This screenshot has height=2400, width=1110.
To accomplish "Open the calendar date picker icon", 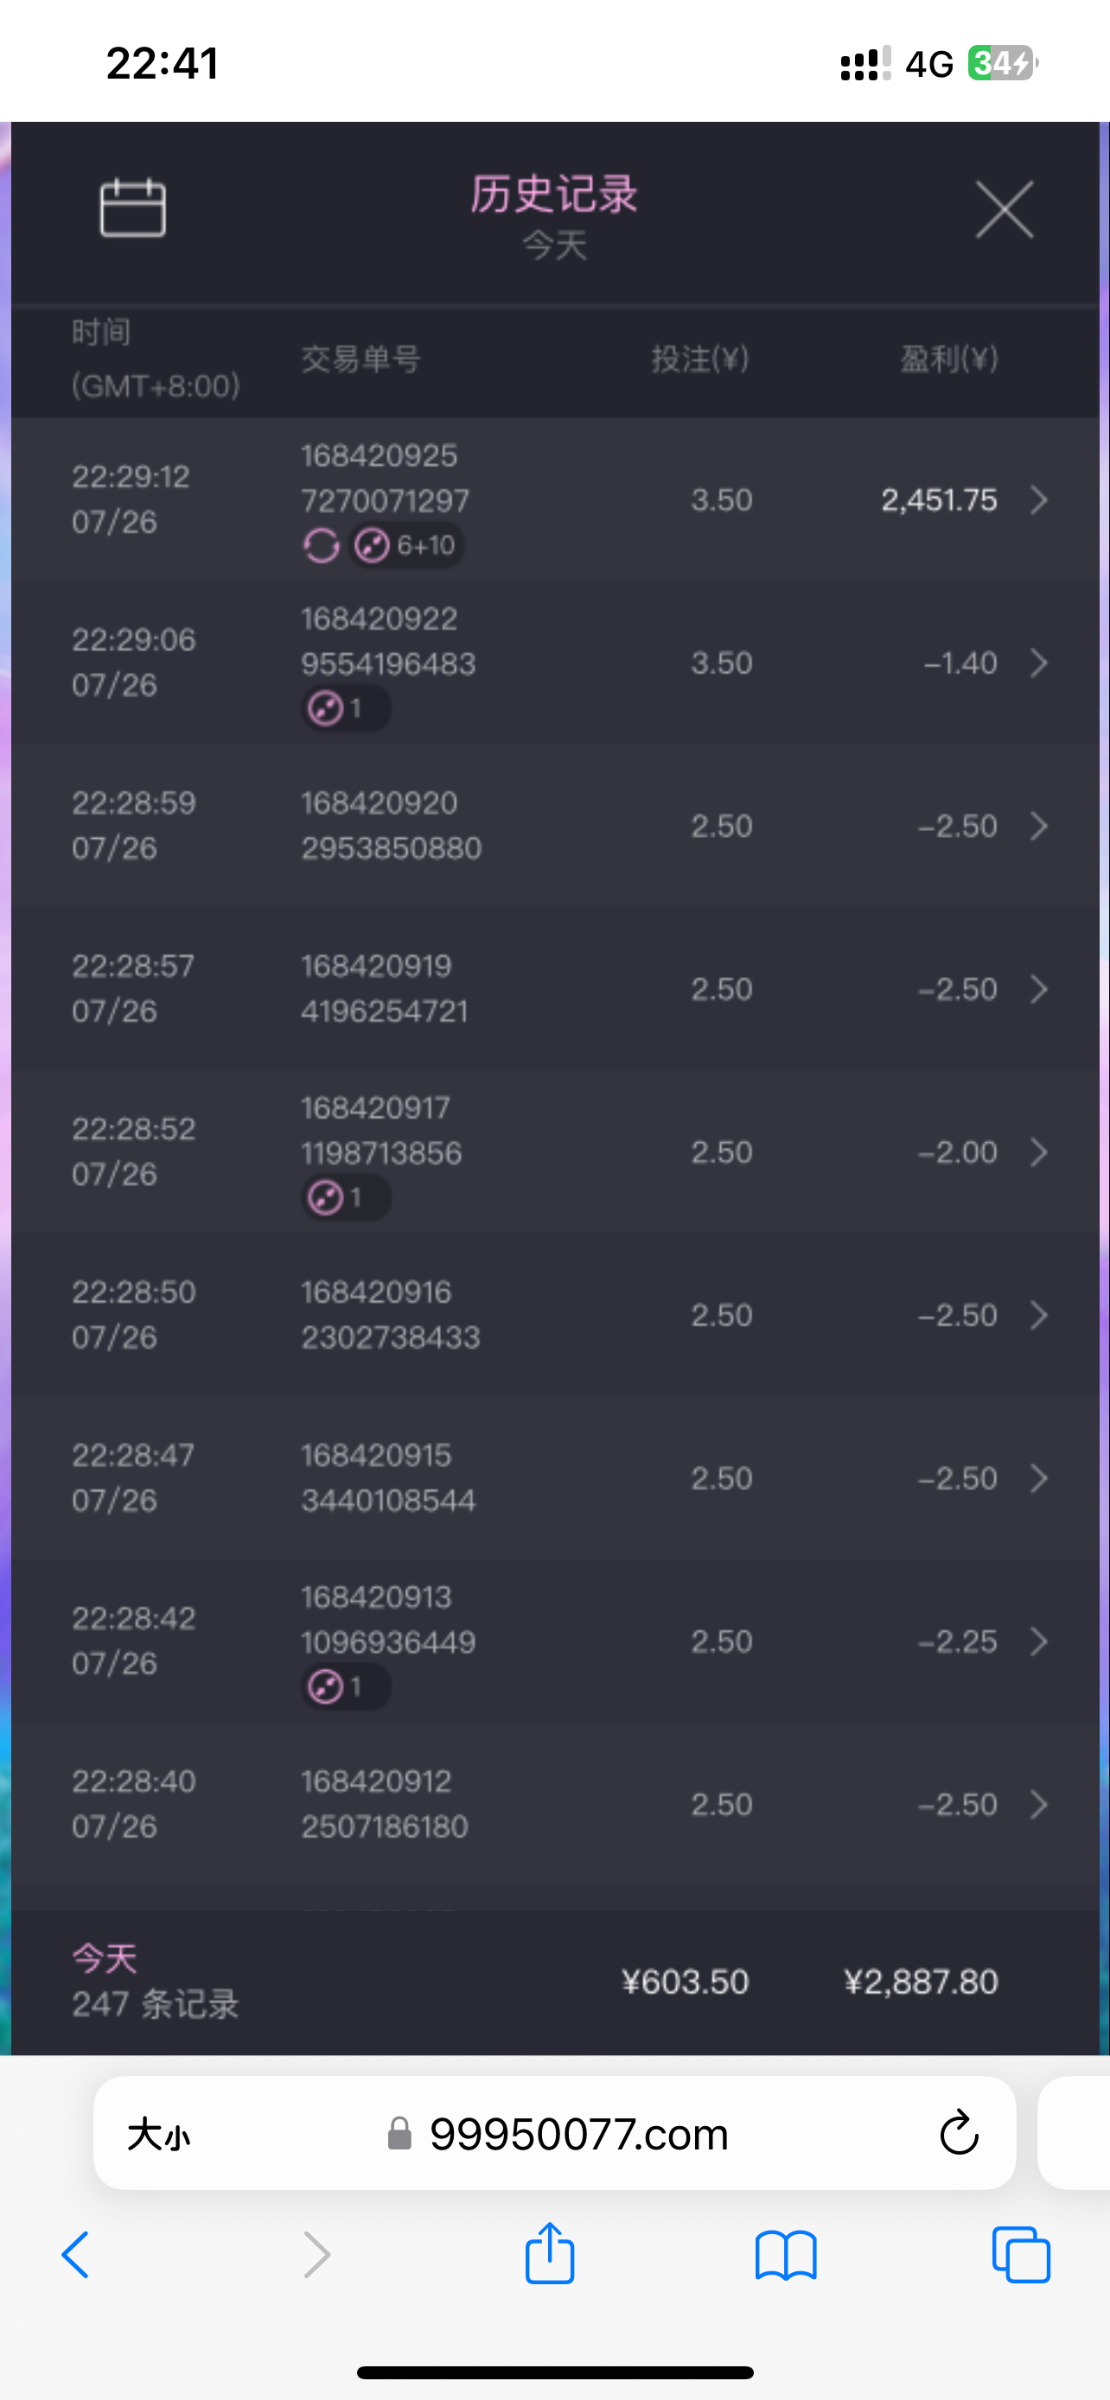I will (x=133, y=208).
